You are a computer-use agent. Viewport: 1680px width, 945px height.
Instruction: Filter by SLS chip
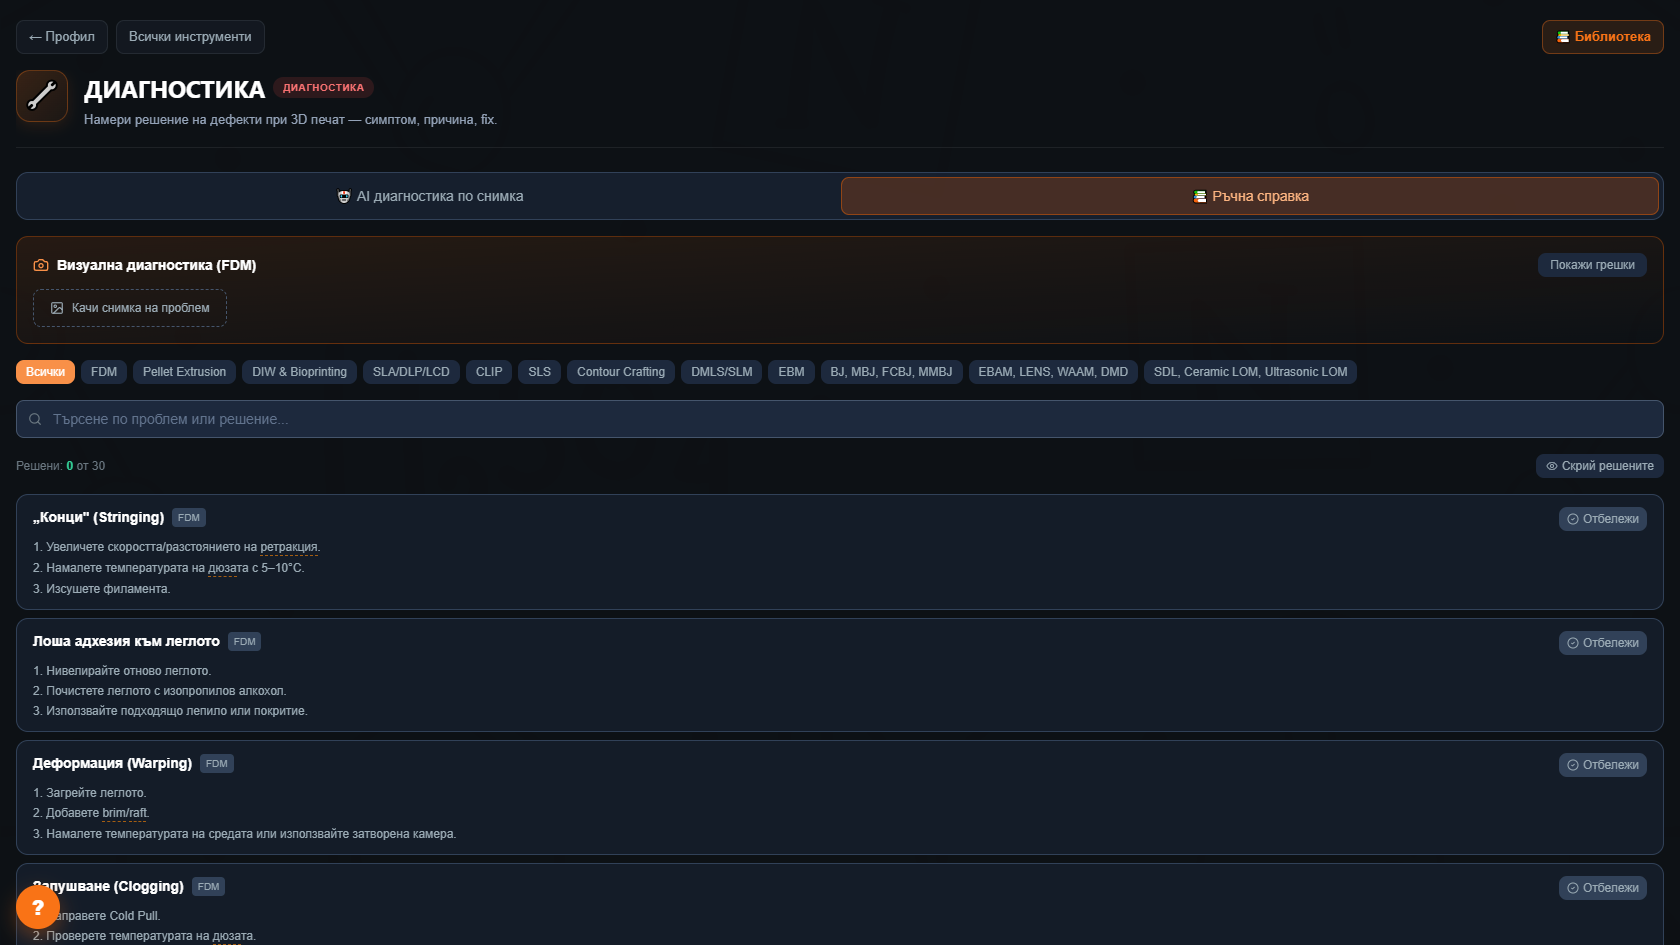pos(540,372)
